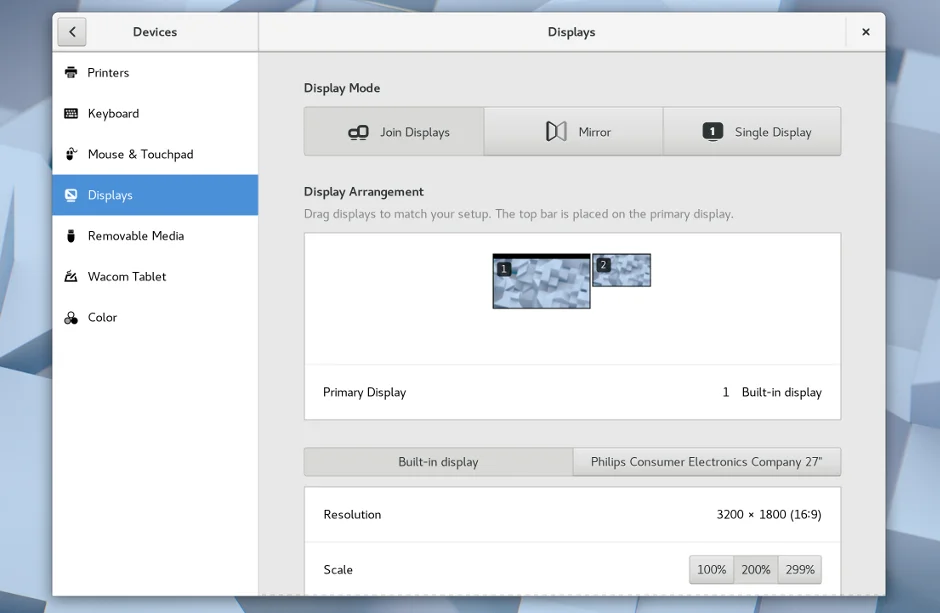Screen dimensions: 940x613
Task: Click the back arrow button in the header
Action: pos(72,32)
